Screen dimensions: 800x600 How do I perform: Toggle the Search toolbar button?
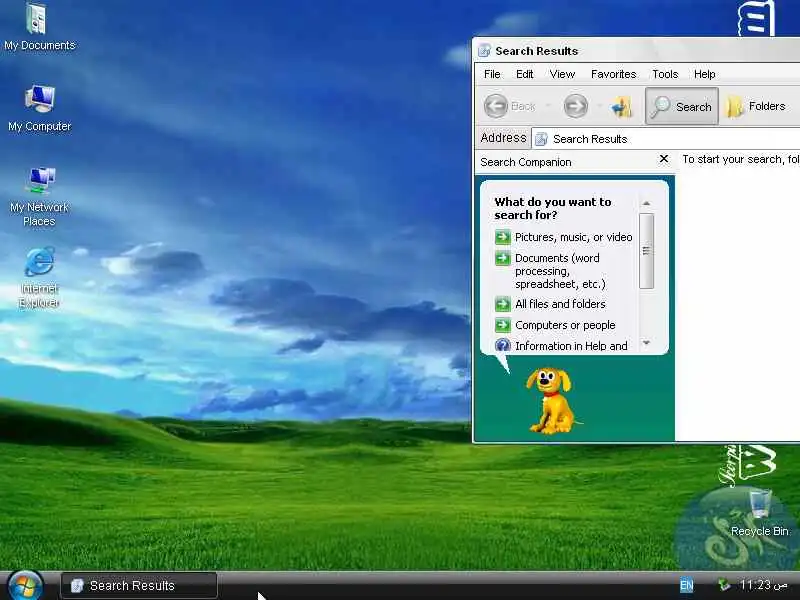[x=682, y=106]
